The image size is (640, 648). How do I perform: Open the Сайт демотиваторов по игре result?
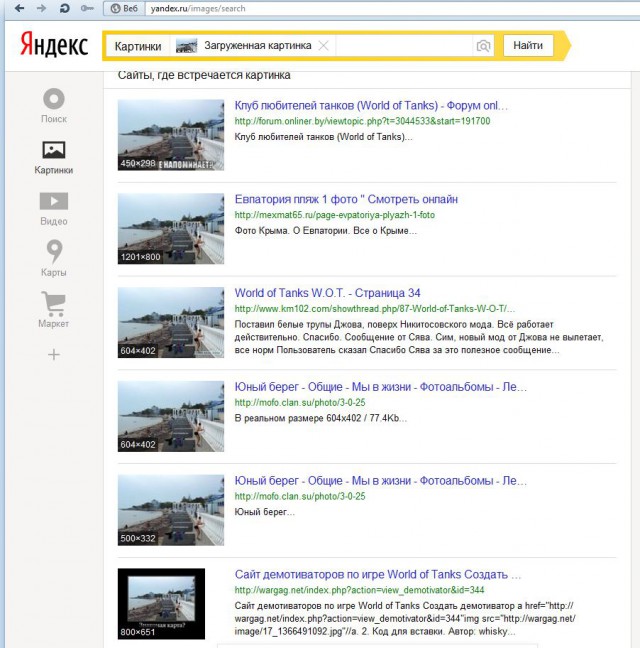378,574
